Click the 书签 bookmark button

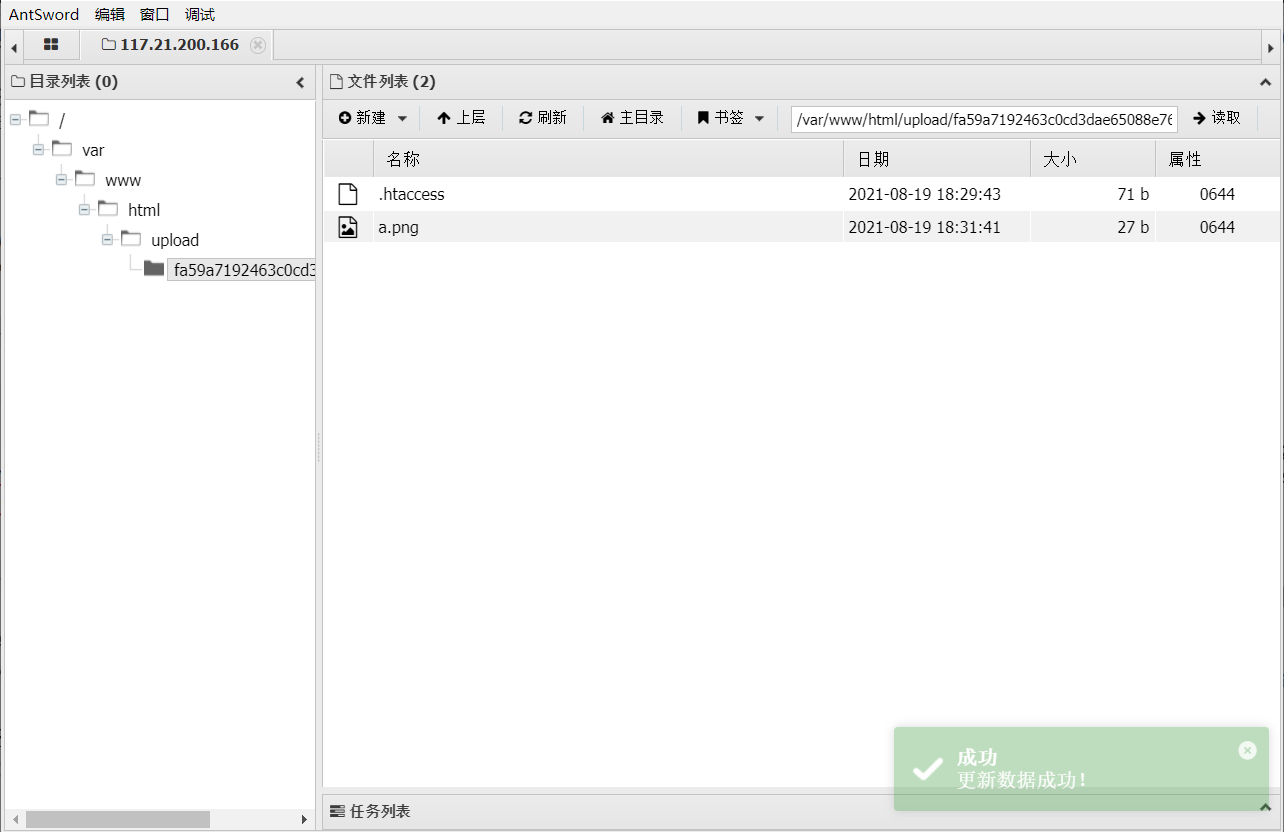point(720,118)
